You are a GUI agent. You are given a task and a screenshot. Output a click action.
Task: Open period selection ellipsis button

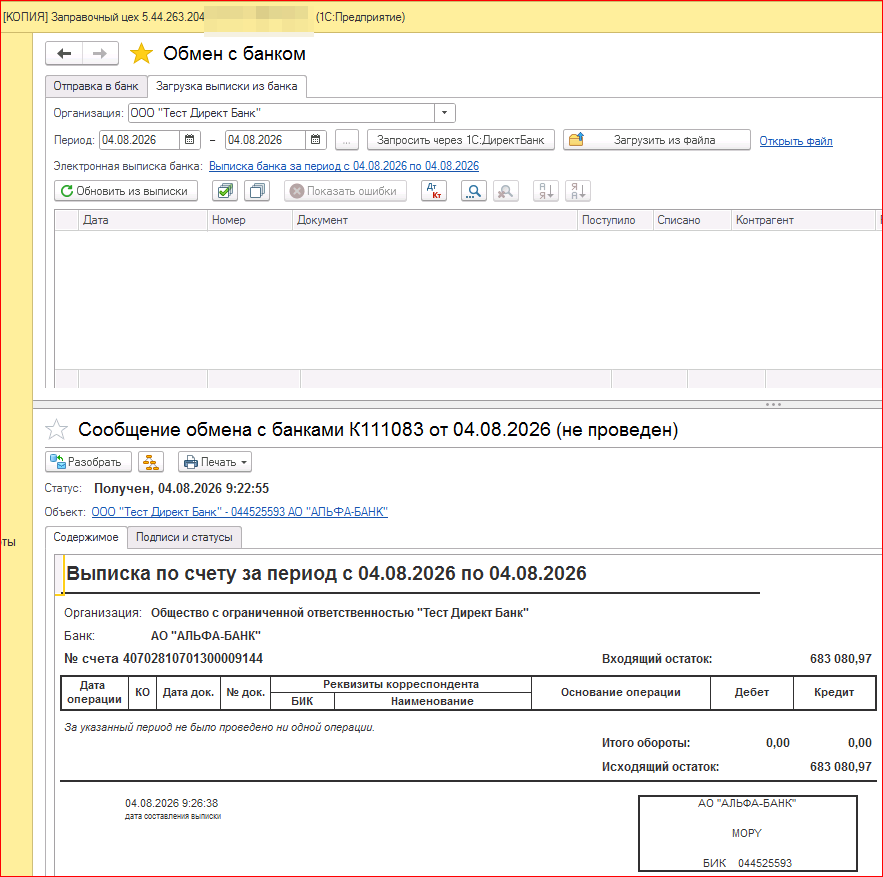[x=347, y=140]
